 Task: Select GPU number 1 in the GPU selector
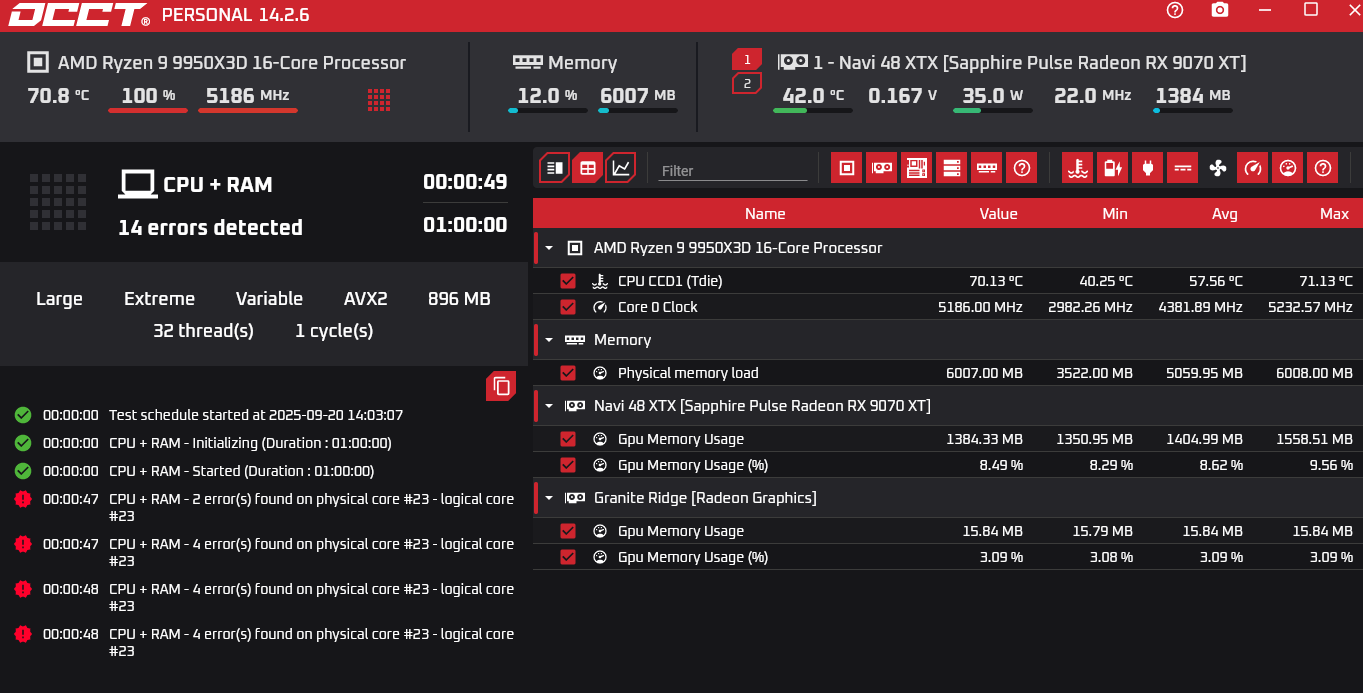747,59
